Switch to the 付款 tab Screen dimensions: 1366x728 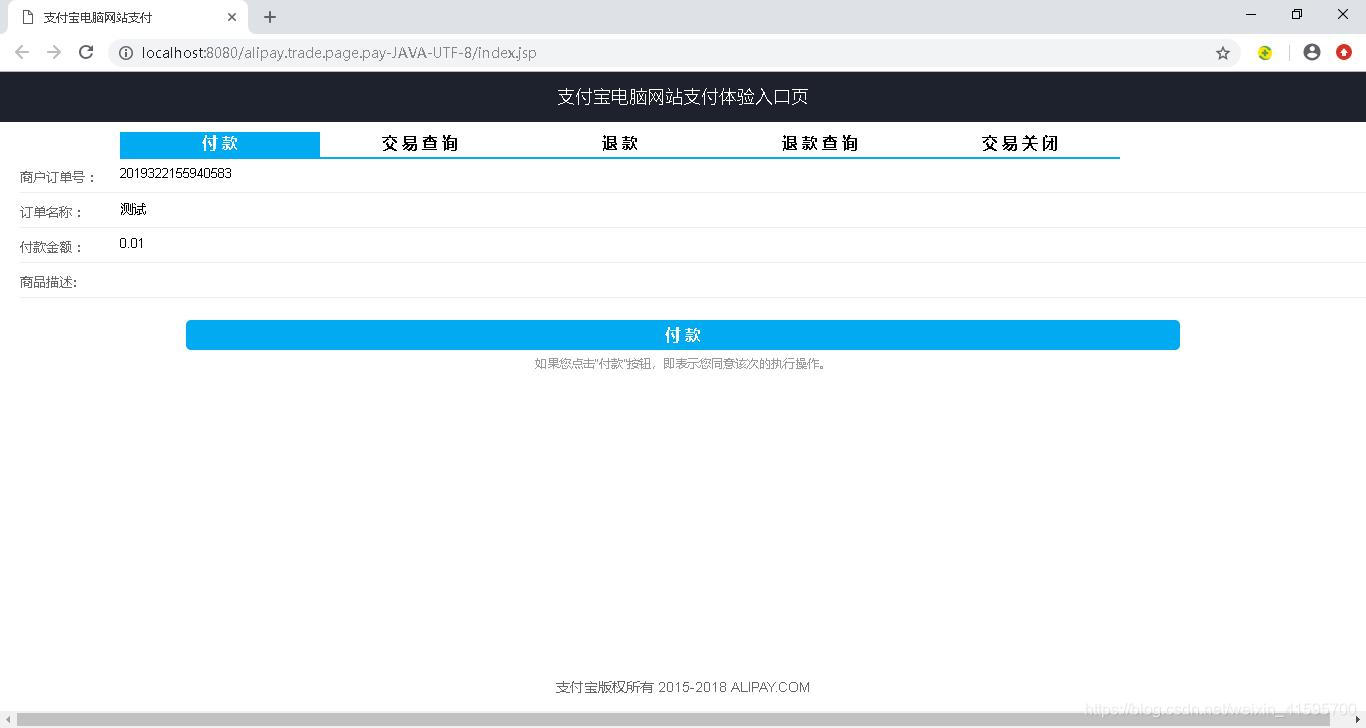pyautogui.click(x=220, y=144)
